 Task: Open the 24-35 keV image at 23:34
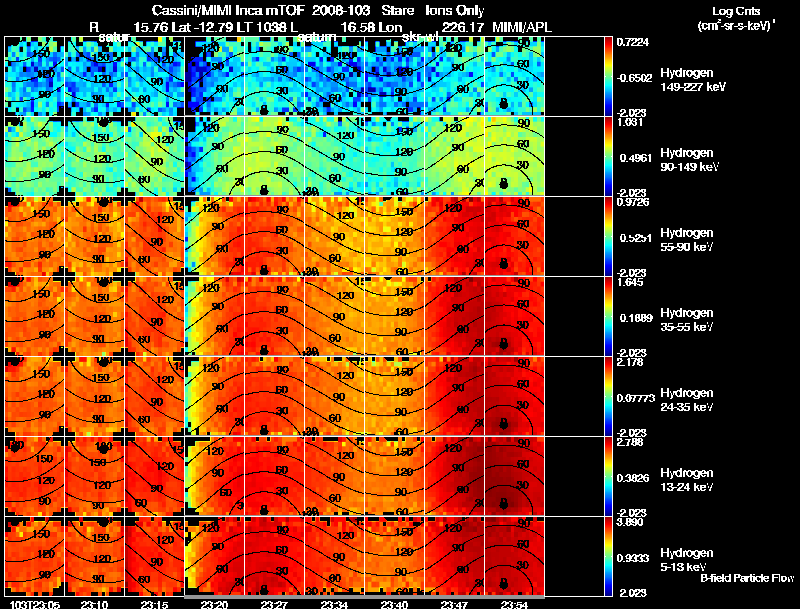coord(334,396)
